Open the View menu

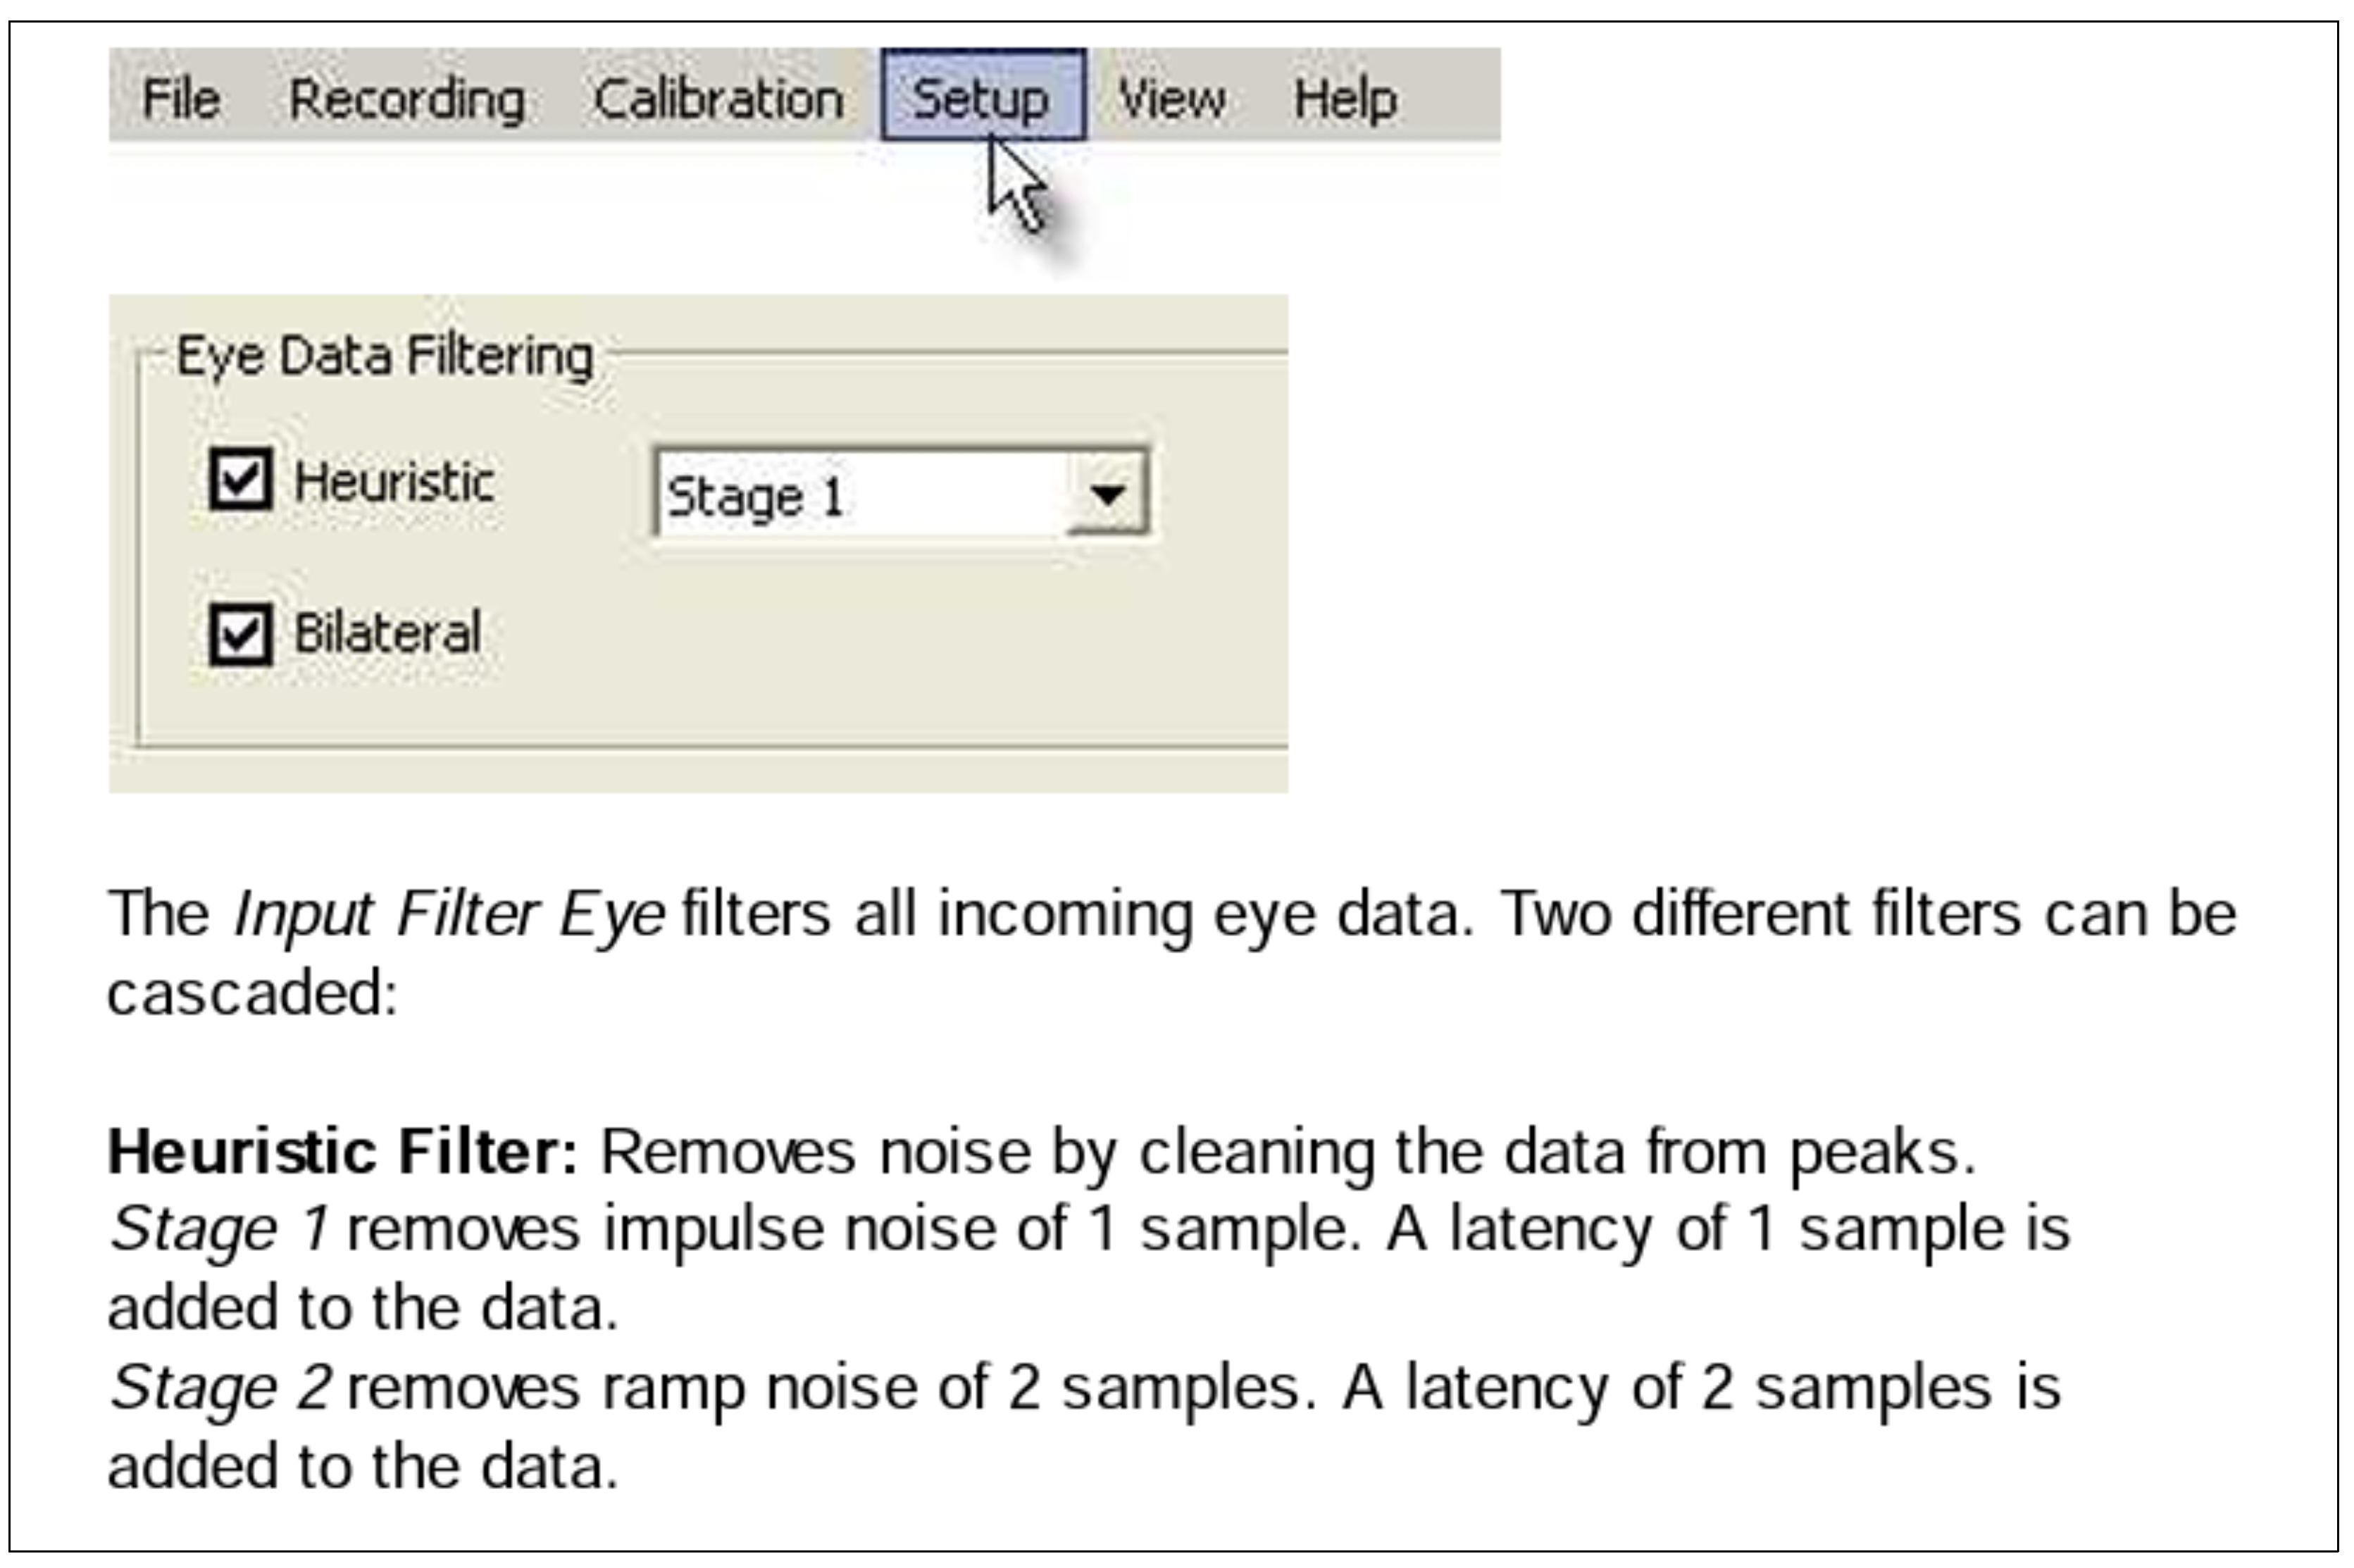pos(1171,99)
